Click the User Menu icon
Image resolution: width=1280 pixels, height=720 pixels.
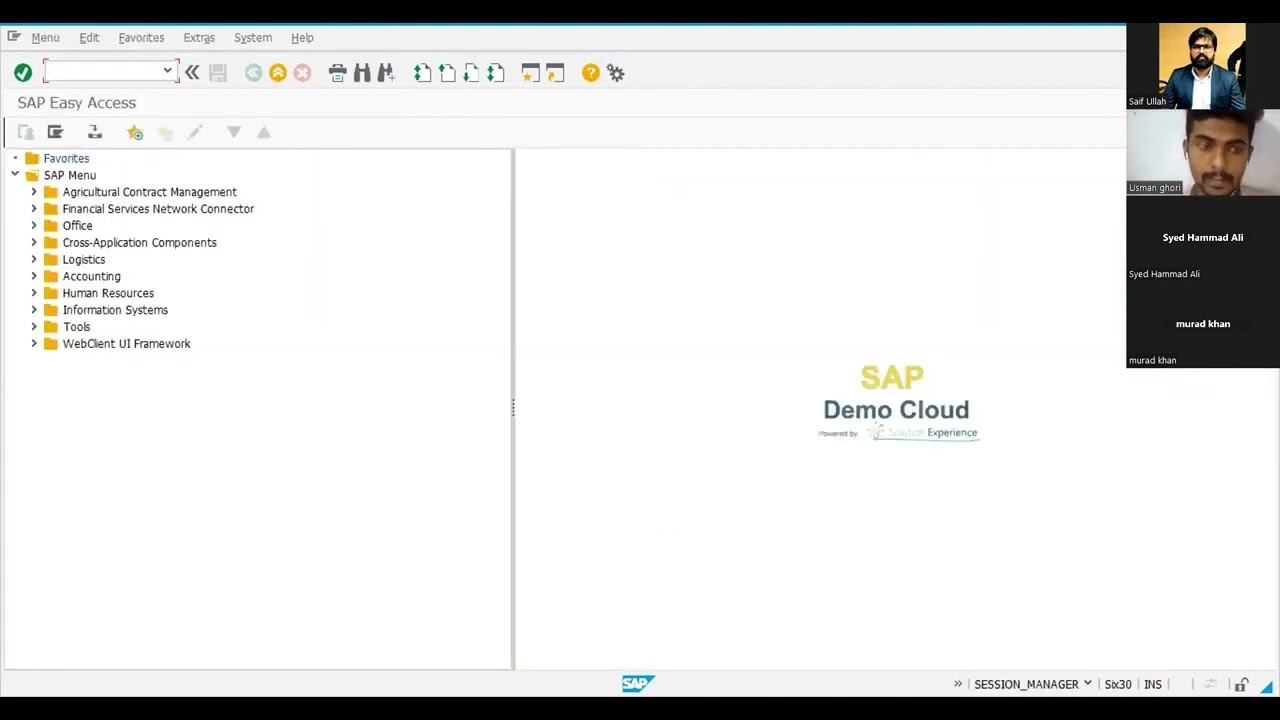(x=25, y=132)
